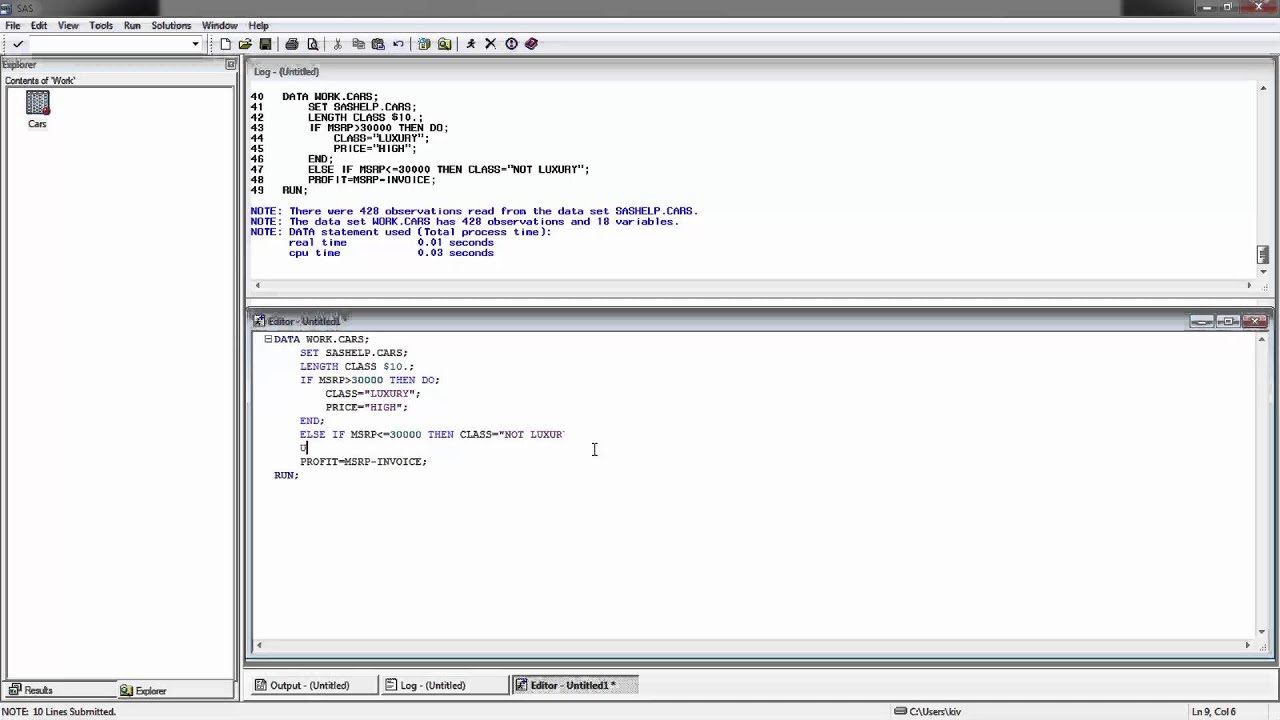Open the Solutions menu
Screen dimensions: 1280x720
pyautogui.click(x=171, y=25)
